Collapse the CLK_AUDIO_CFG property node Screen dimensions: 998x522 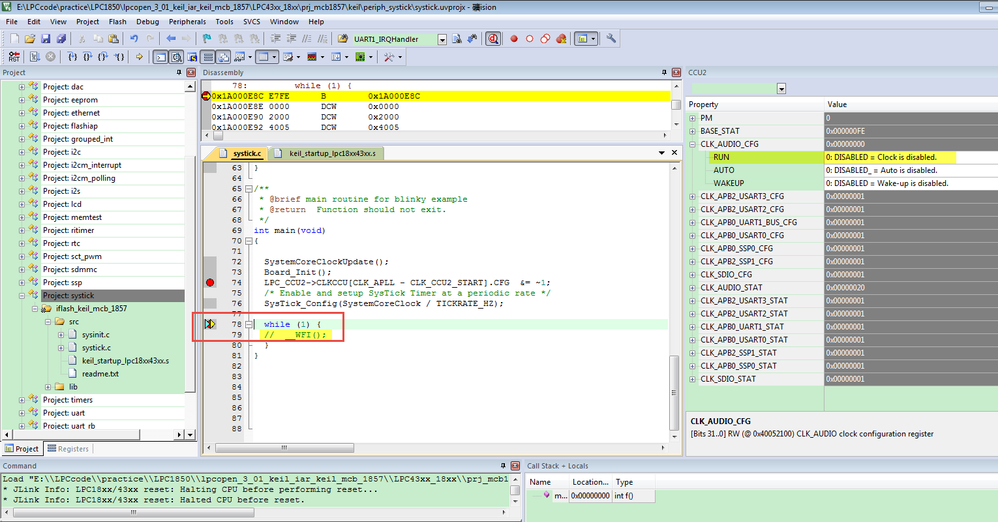pyautogui.click(x=692, y=144)
